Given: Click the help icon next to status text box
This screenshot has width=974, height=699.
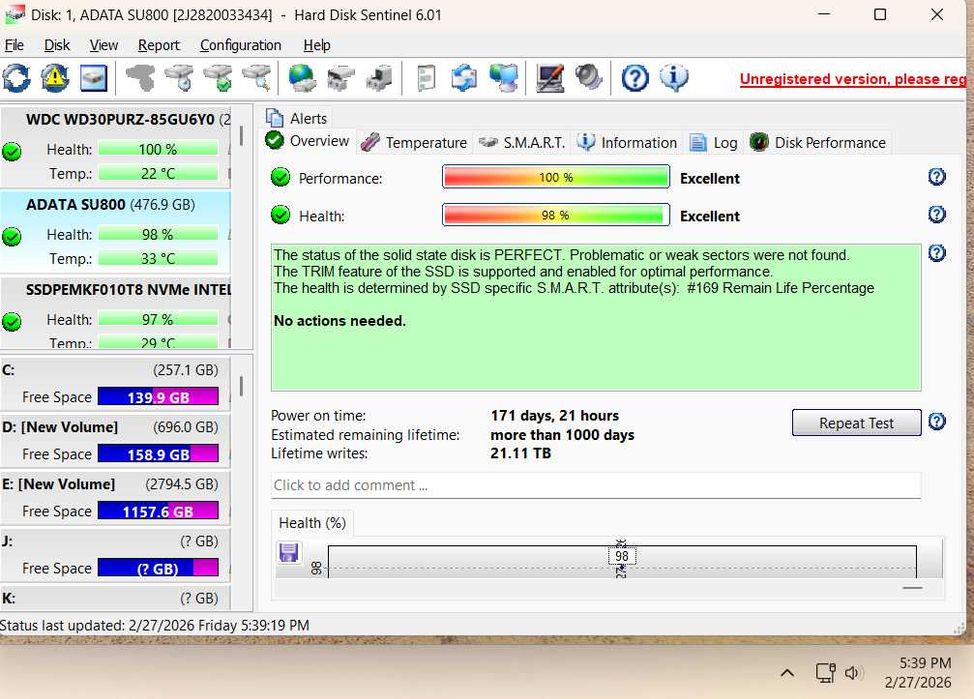Looking at the screenshot, I should pos(937,254).
